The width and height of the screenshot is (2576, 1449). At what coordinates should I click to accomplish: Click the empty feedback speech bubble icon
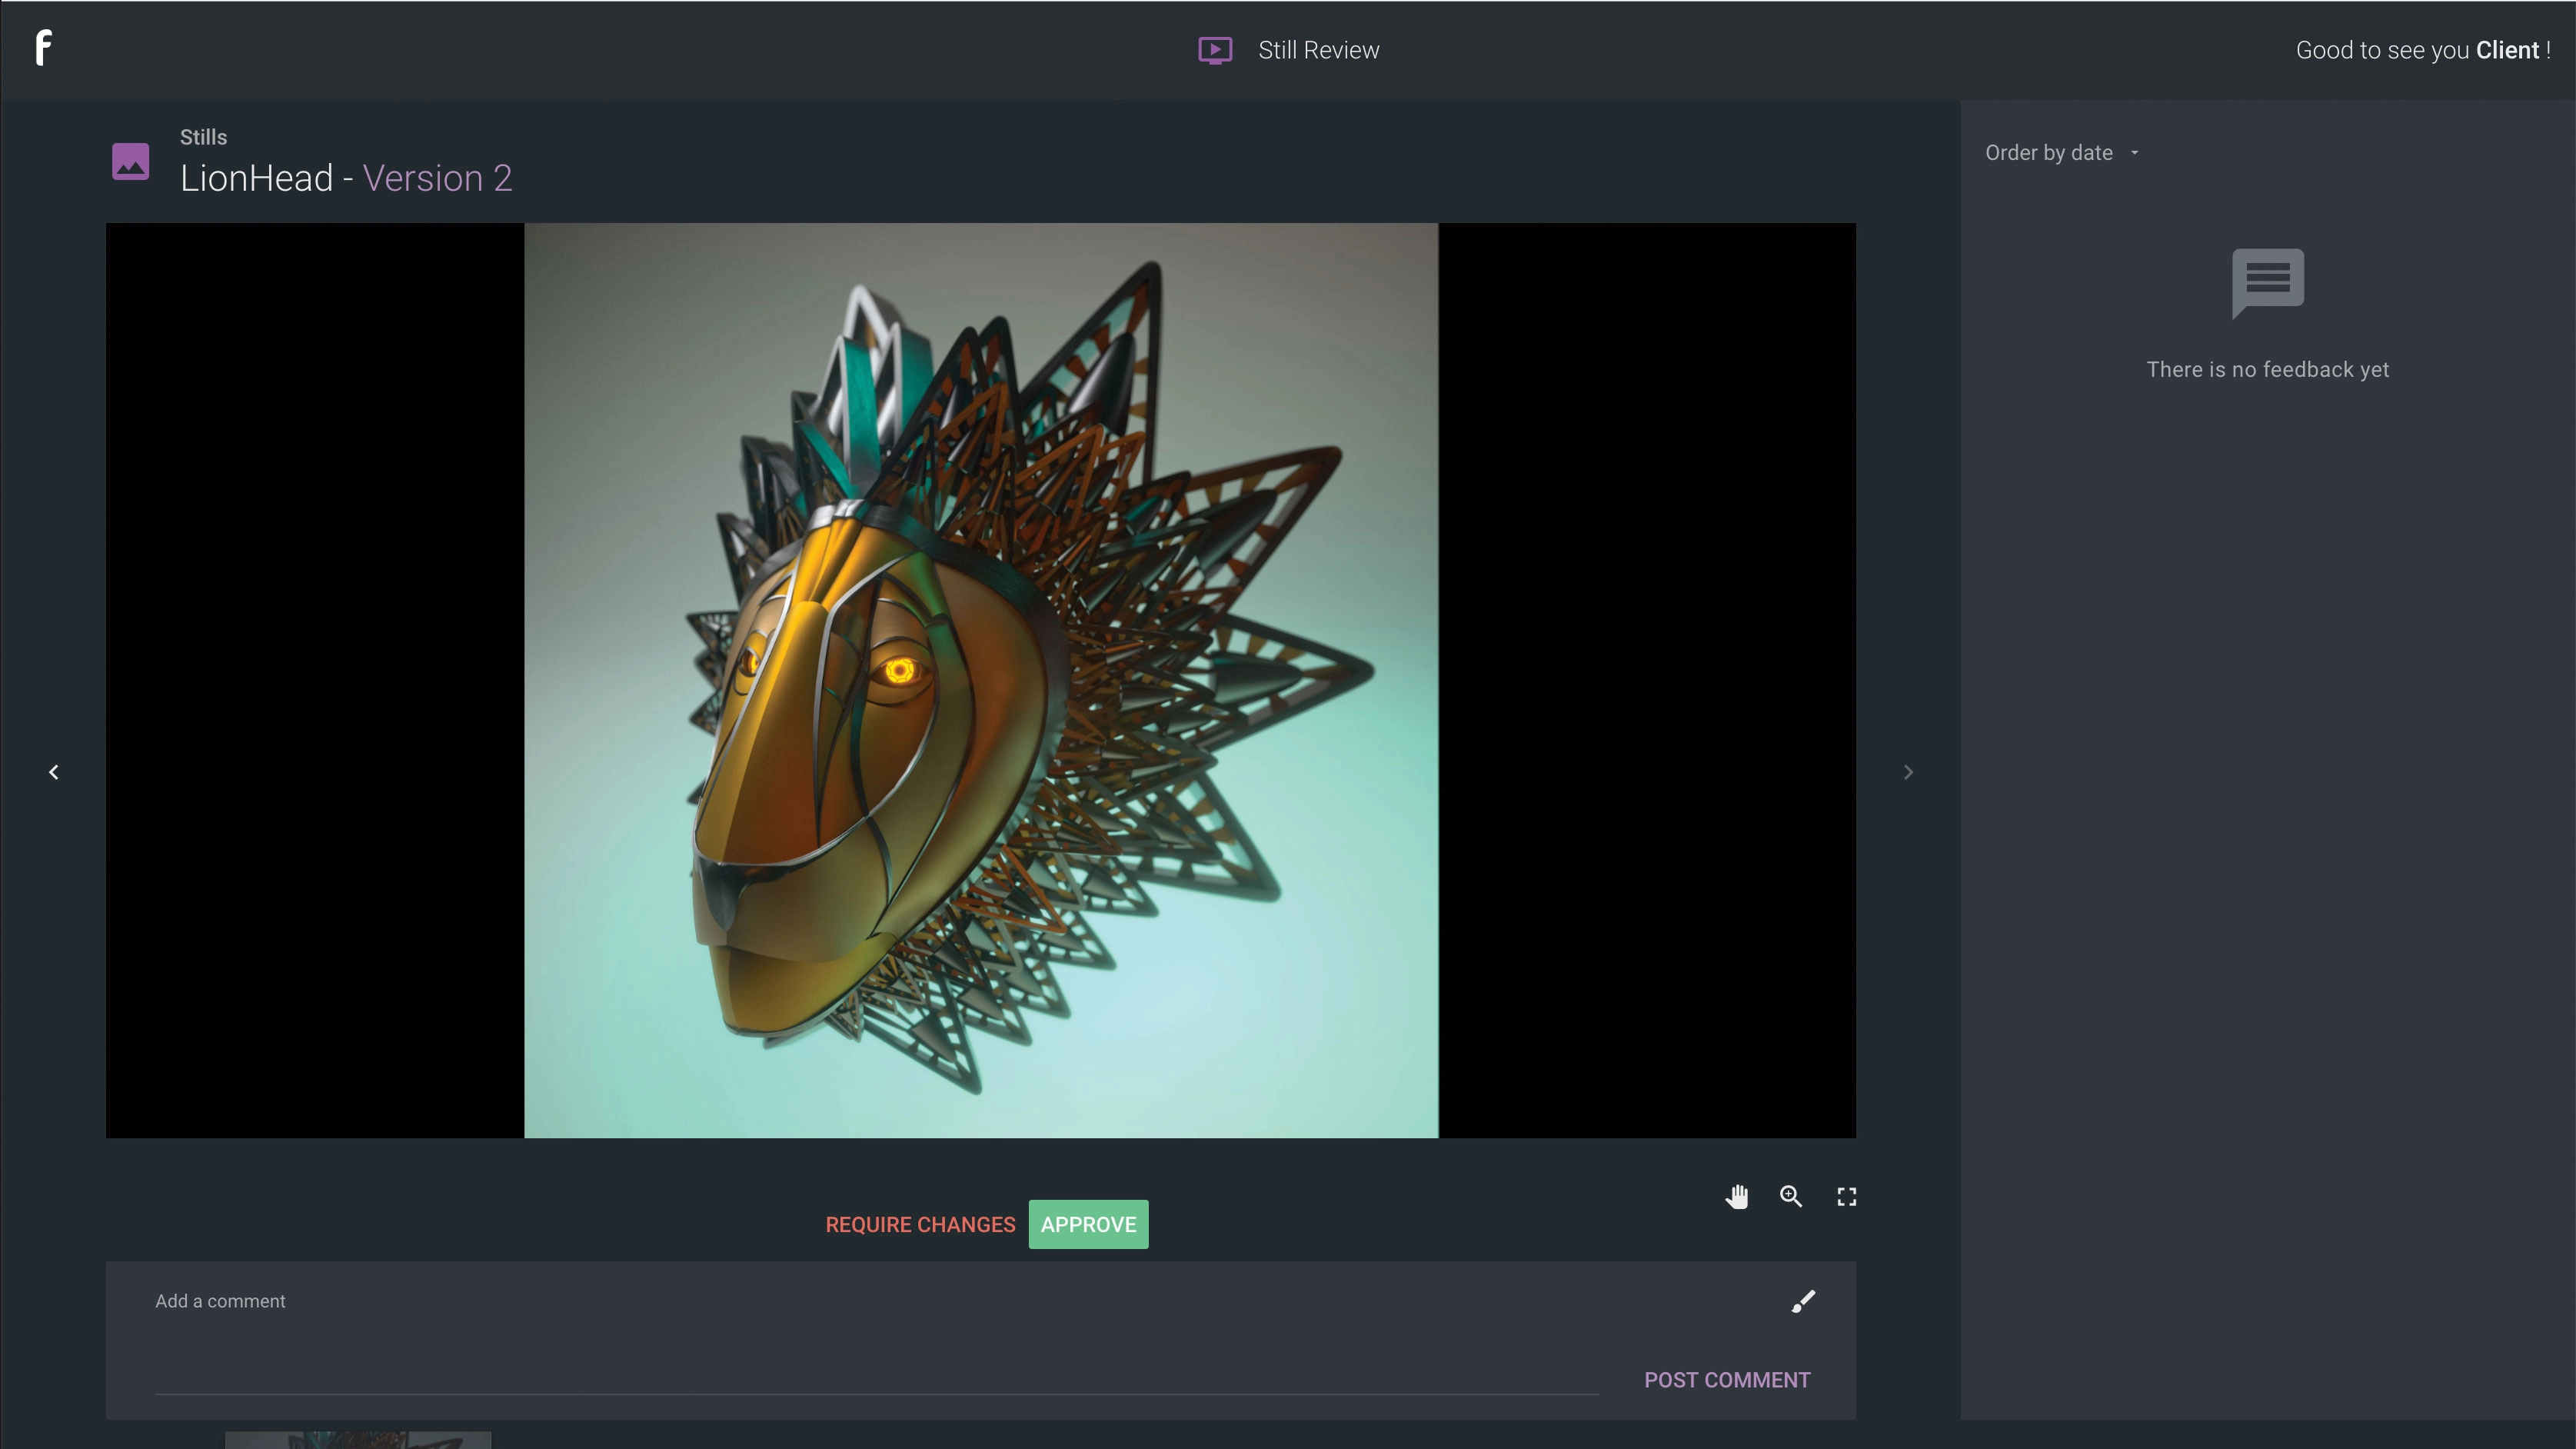(2267, 282)
